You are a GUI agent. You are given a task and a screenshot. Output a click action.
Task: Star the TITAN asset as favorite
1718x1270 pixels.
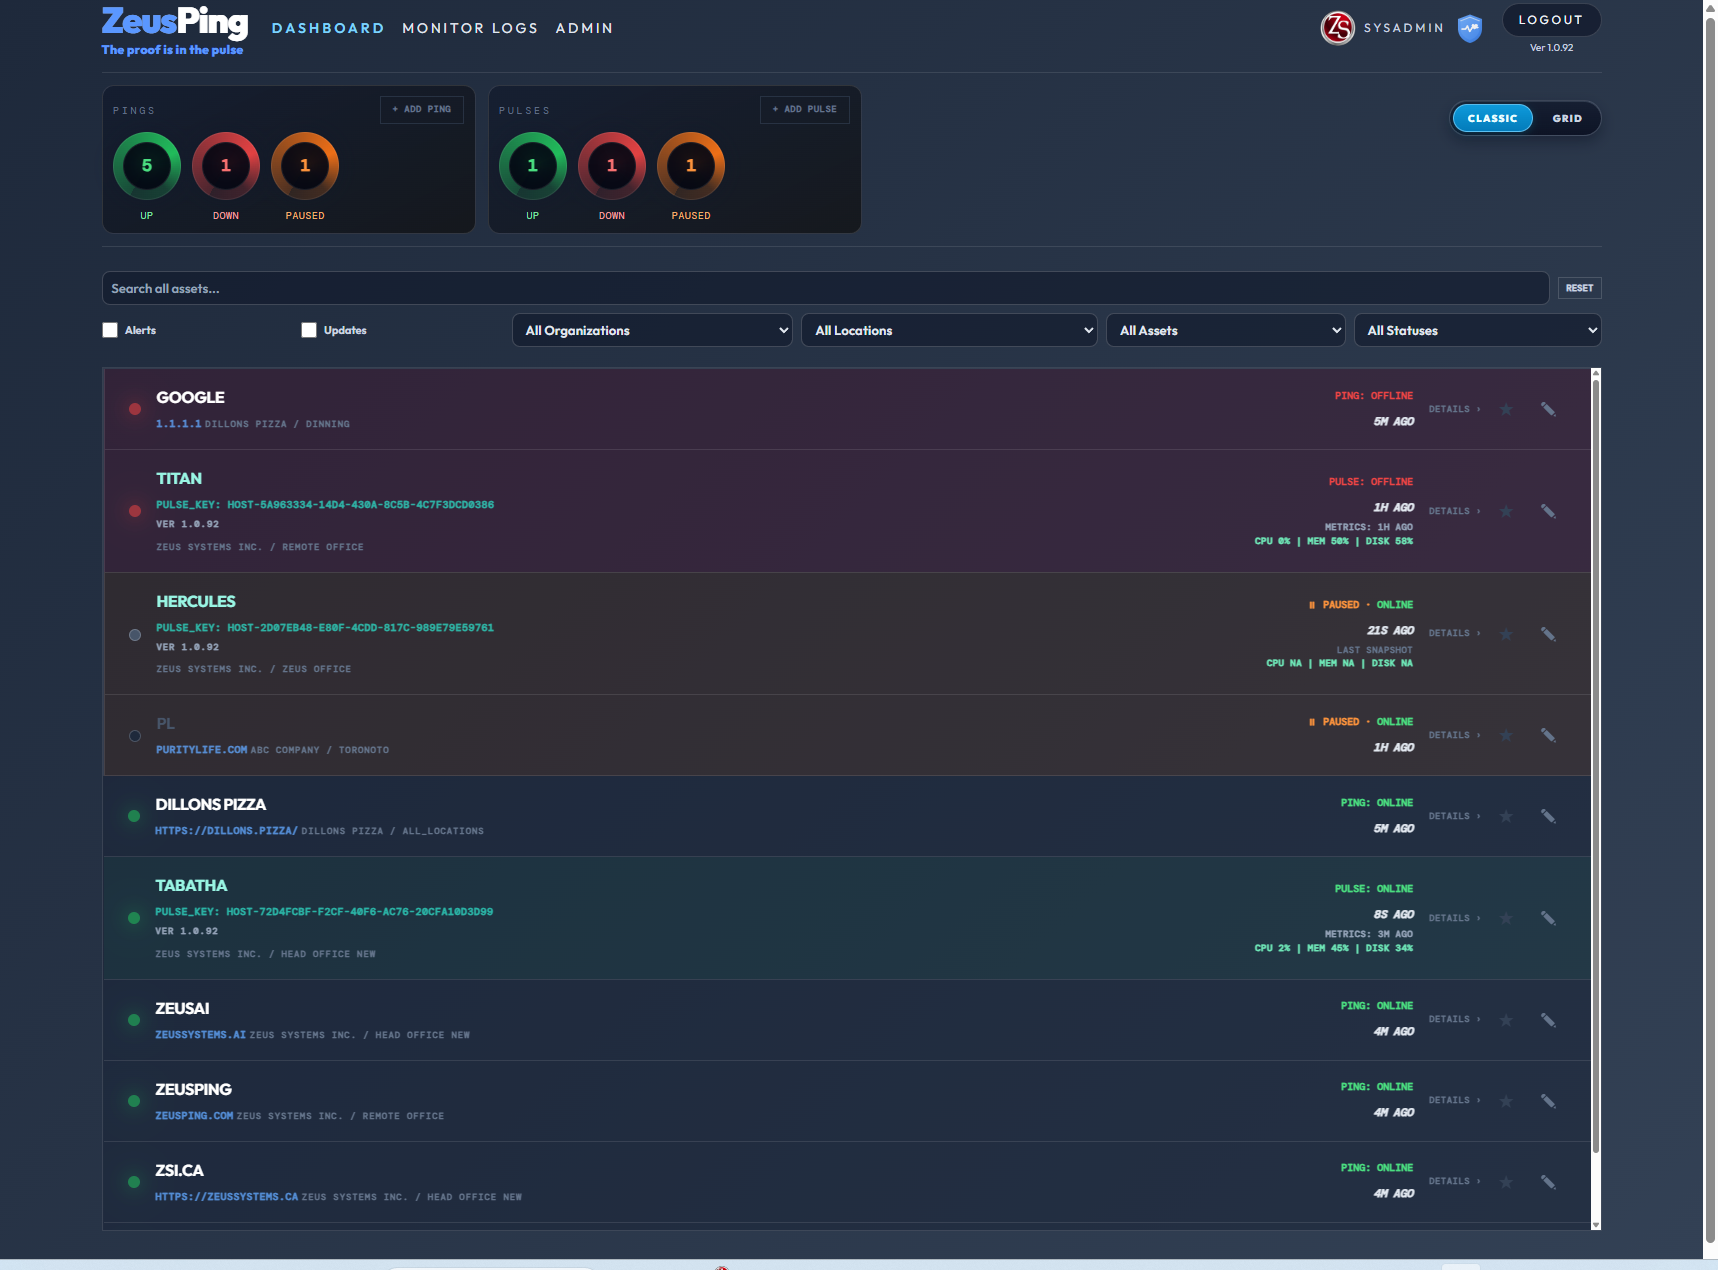1506,511
